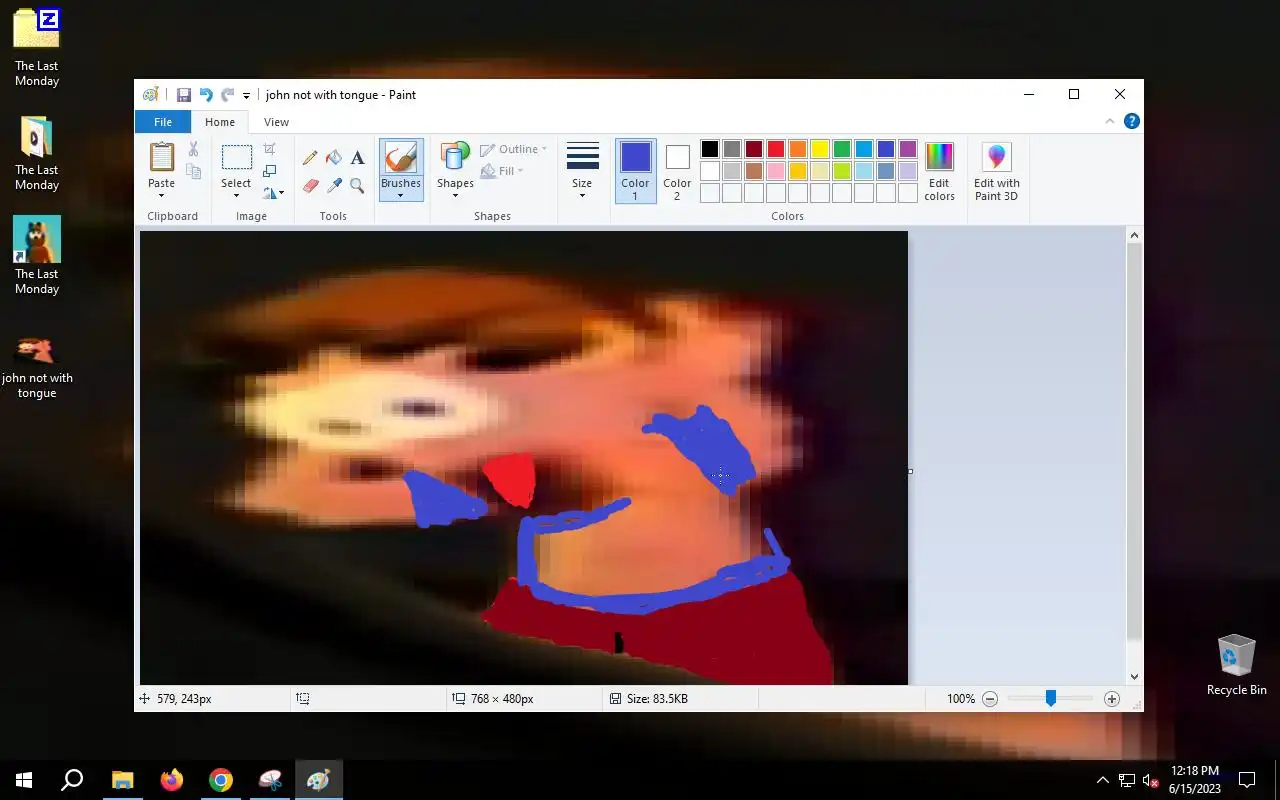The image size is (1280, 800).
Task: Pick the red color swatch
Action: tap(776, 149)
